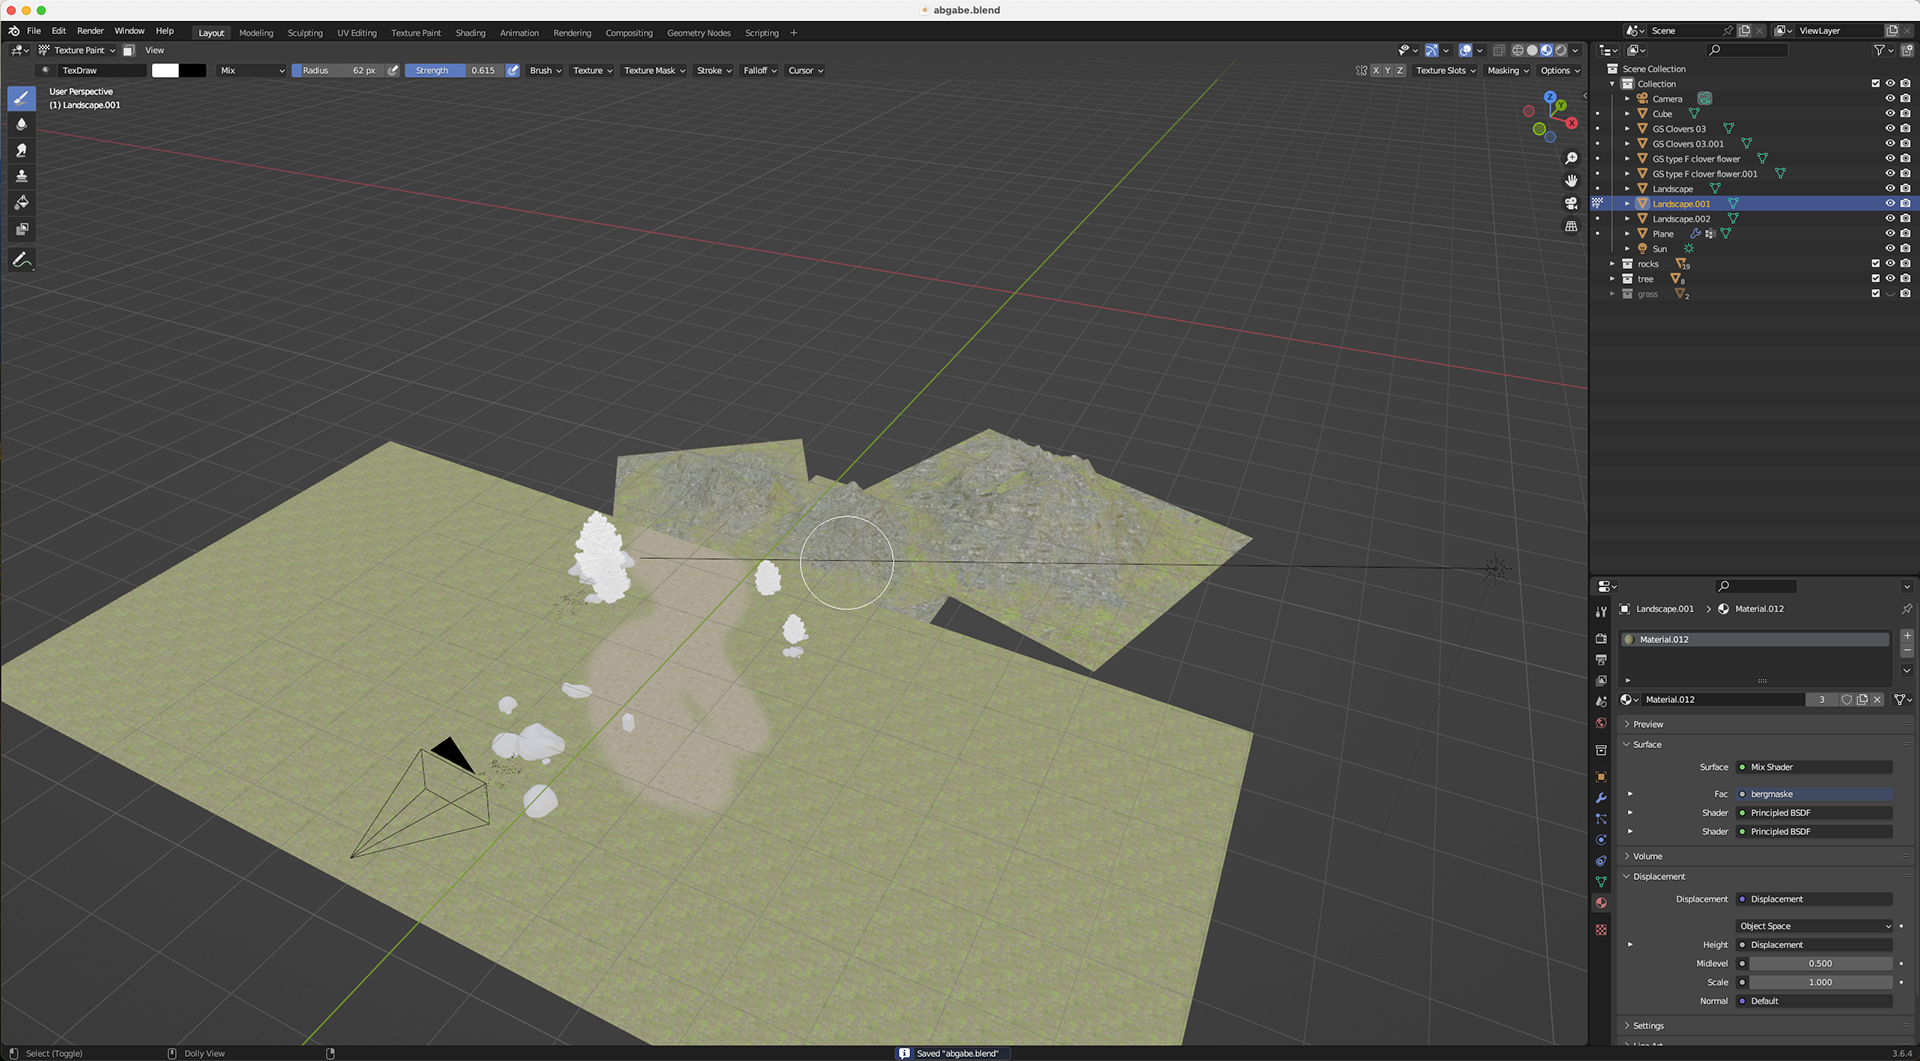This screenshot has height=1061, width=1920.
Task: Switch to material preview shading
Action: pos(1546,50)
